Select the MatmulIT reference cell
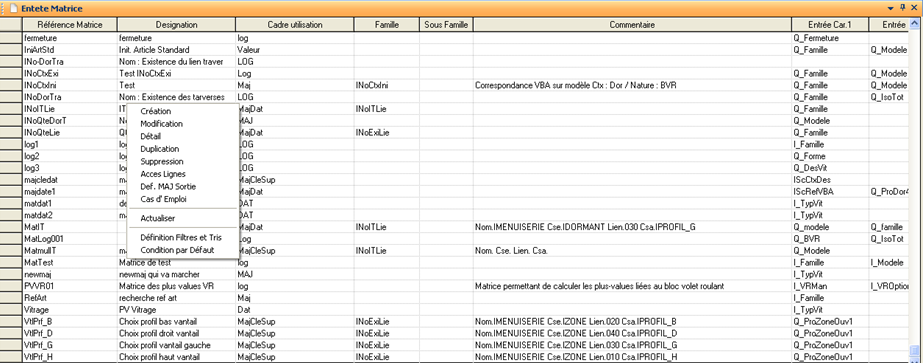The image size is (923, 363). [70, 251]
